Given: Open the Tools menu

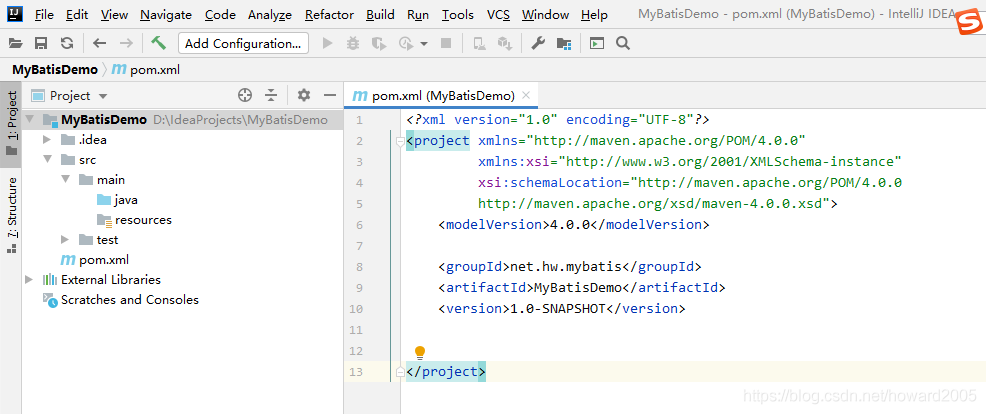Looking at the screenshot, I should click(458, 14).
